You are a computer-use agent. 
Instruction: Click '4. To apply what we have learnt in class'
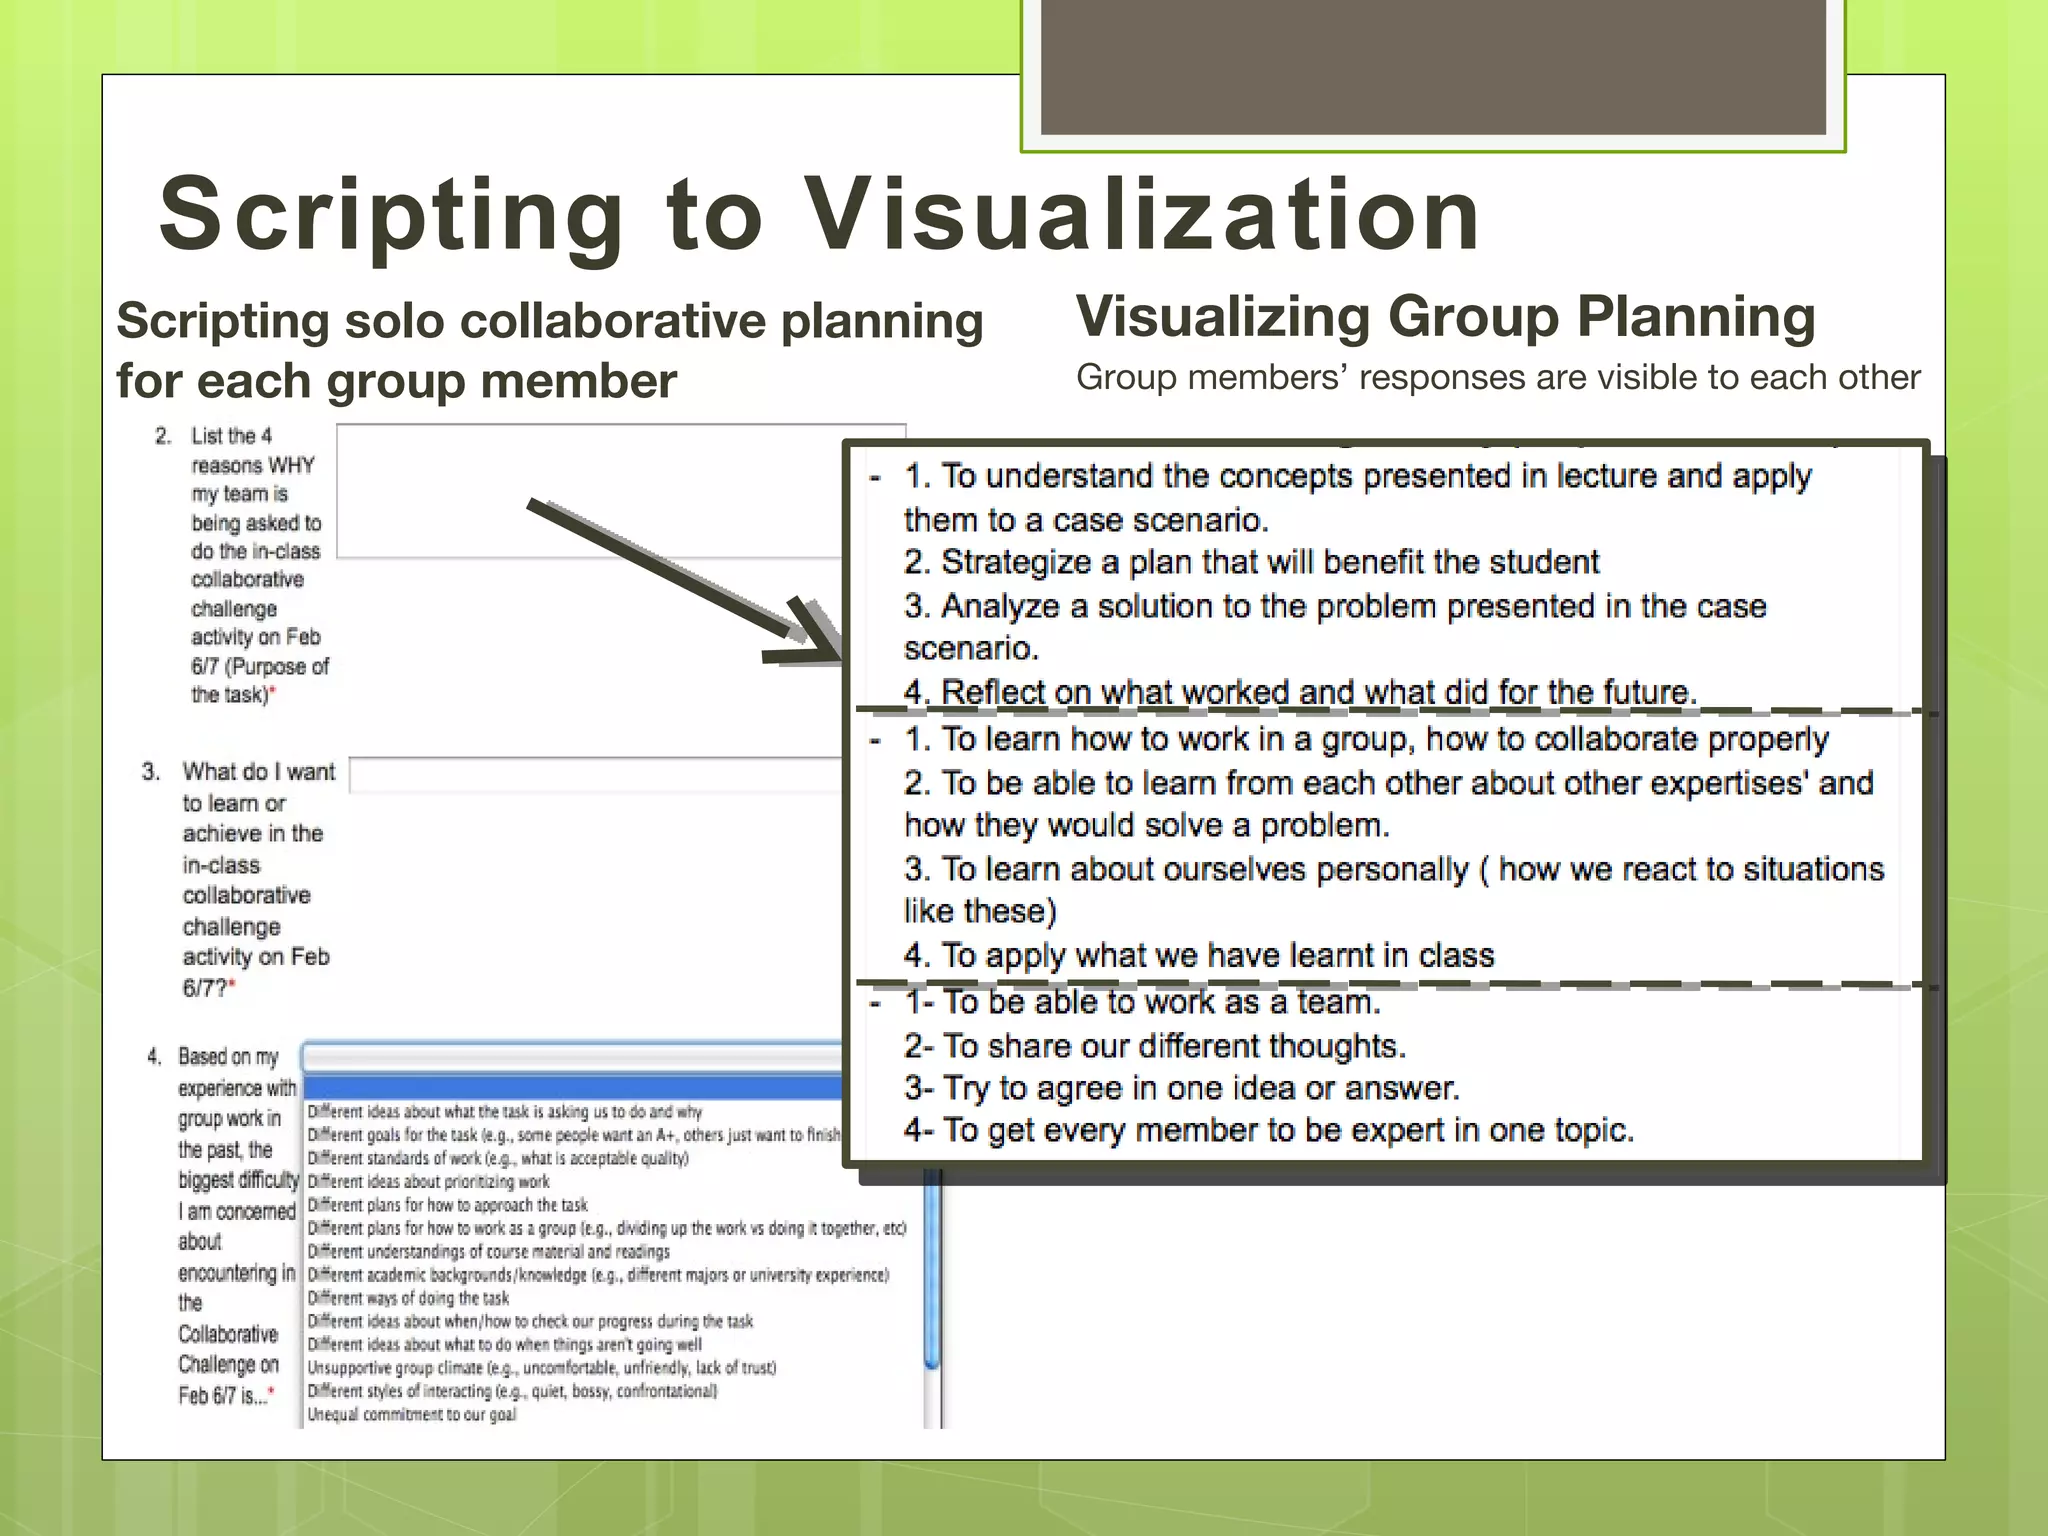click(1199, 955)
